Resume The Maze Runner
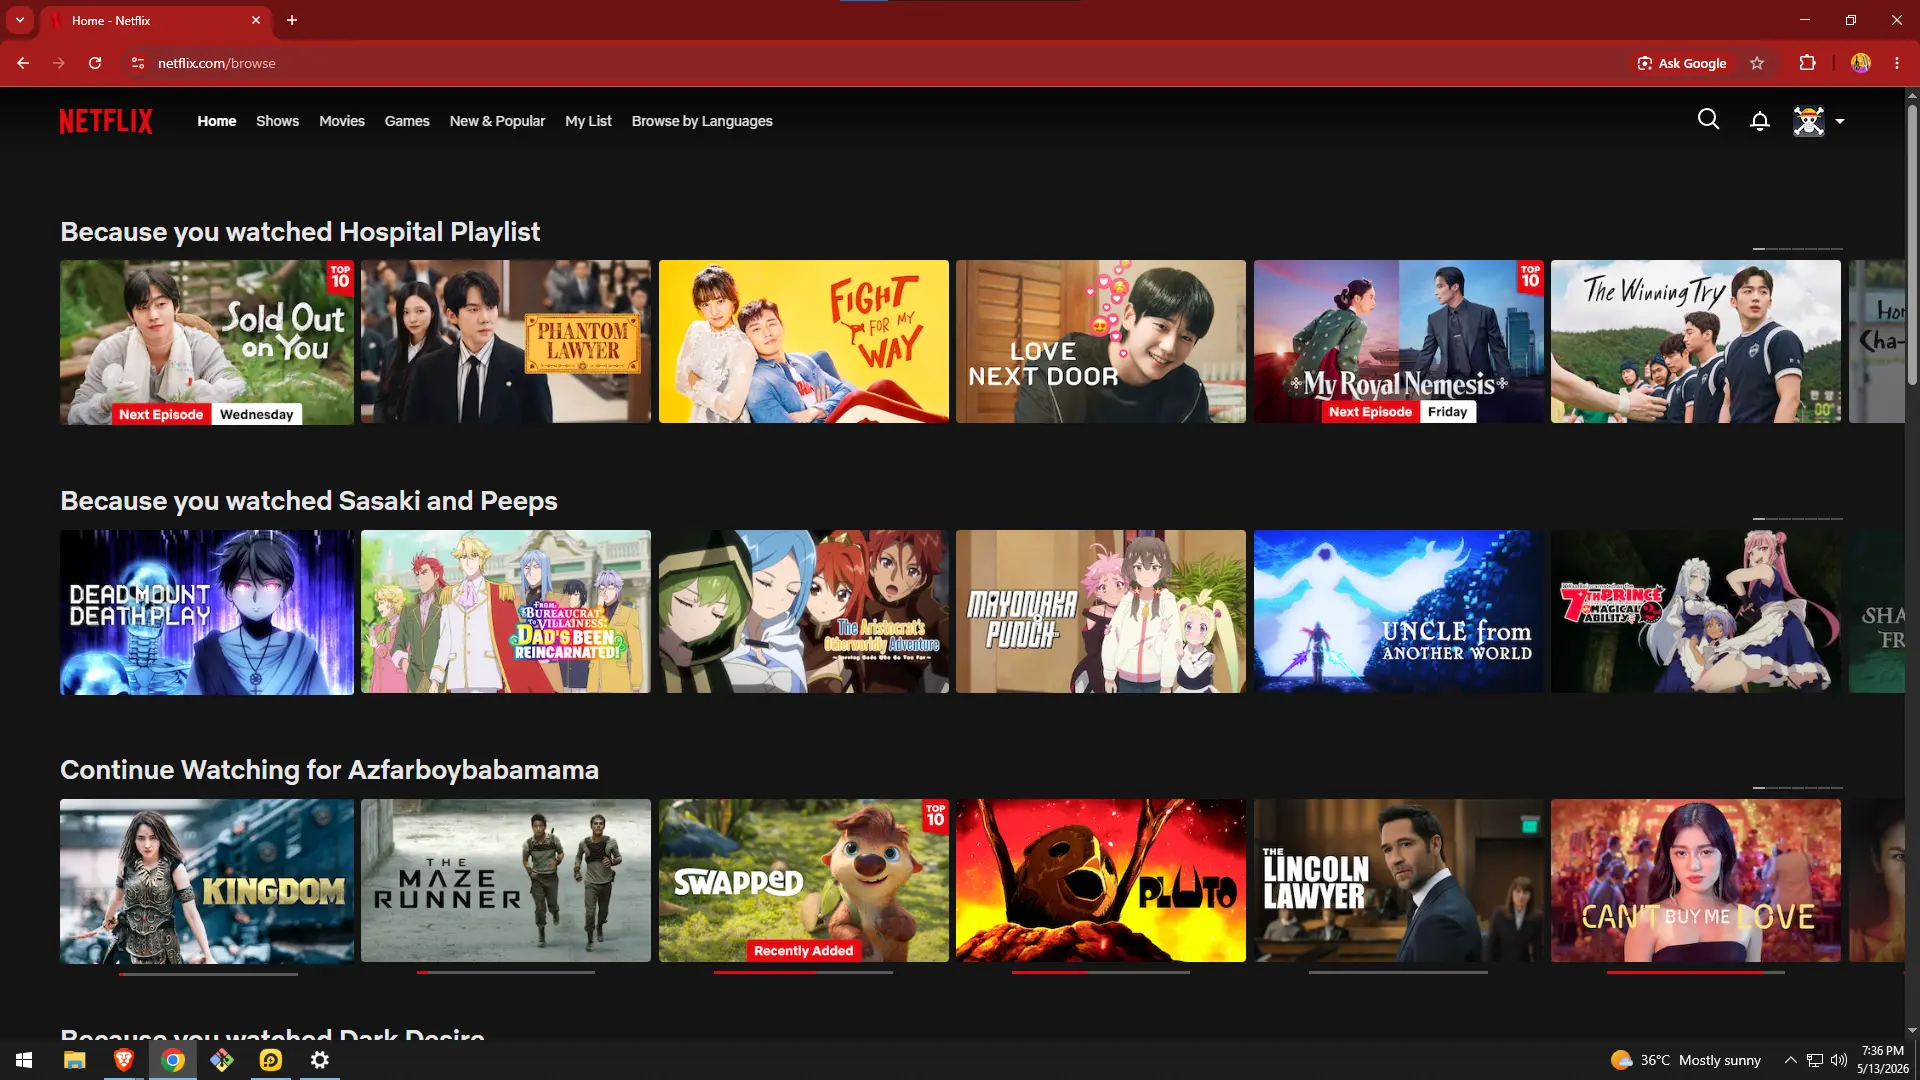 coord(506,881)
